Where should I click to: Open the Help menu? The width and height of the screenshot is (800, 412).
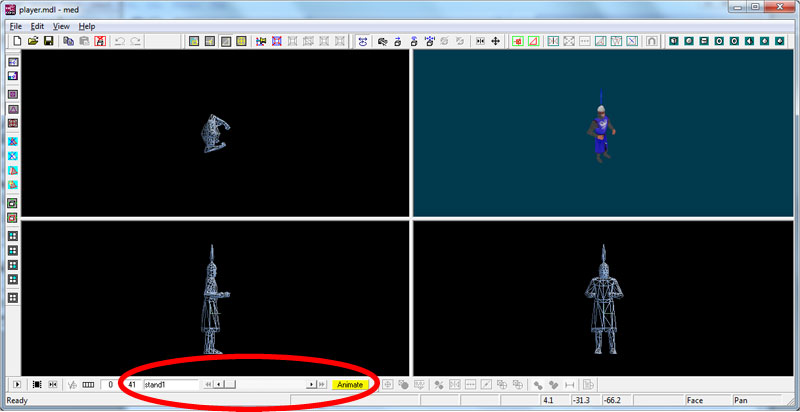(87, 26)
